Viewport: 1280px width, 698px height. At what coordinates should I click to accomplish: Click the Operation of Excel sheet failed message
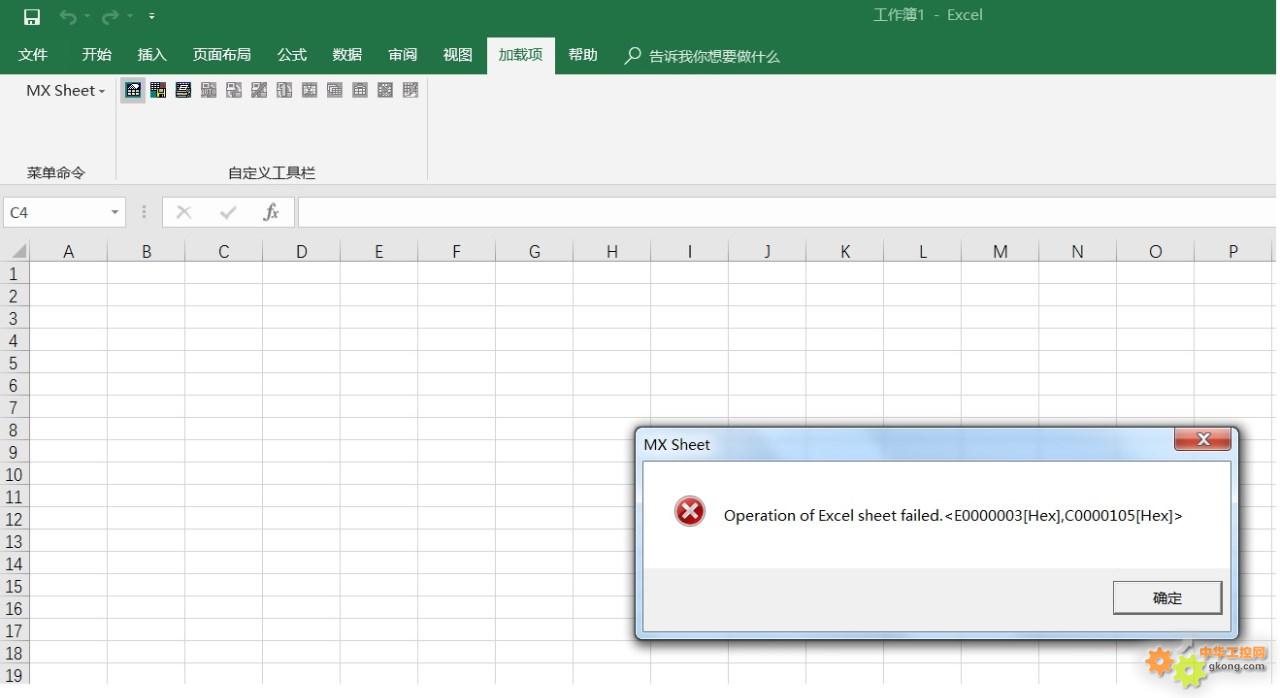(x=953, y=516)
